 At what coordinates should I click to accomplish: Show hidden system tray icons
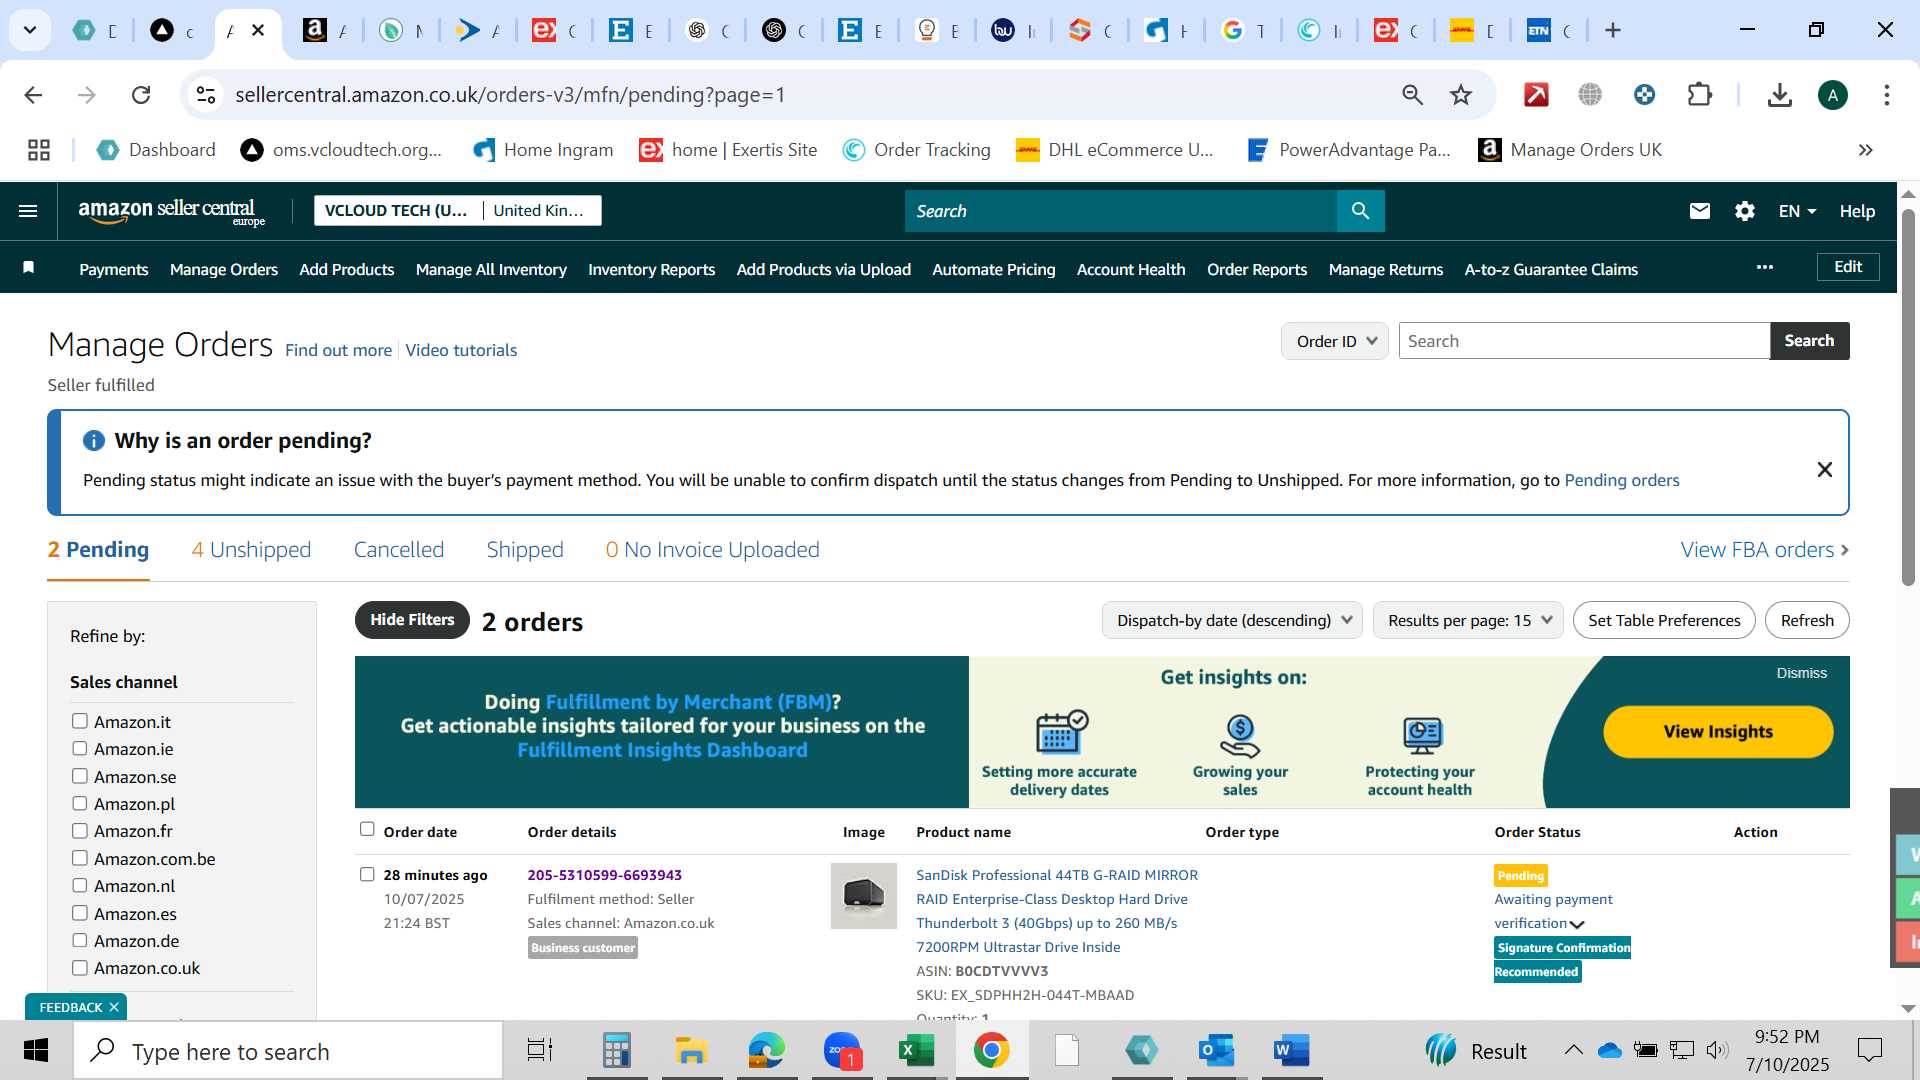1573,1050
